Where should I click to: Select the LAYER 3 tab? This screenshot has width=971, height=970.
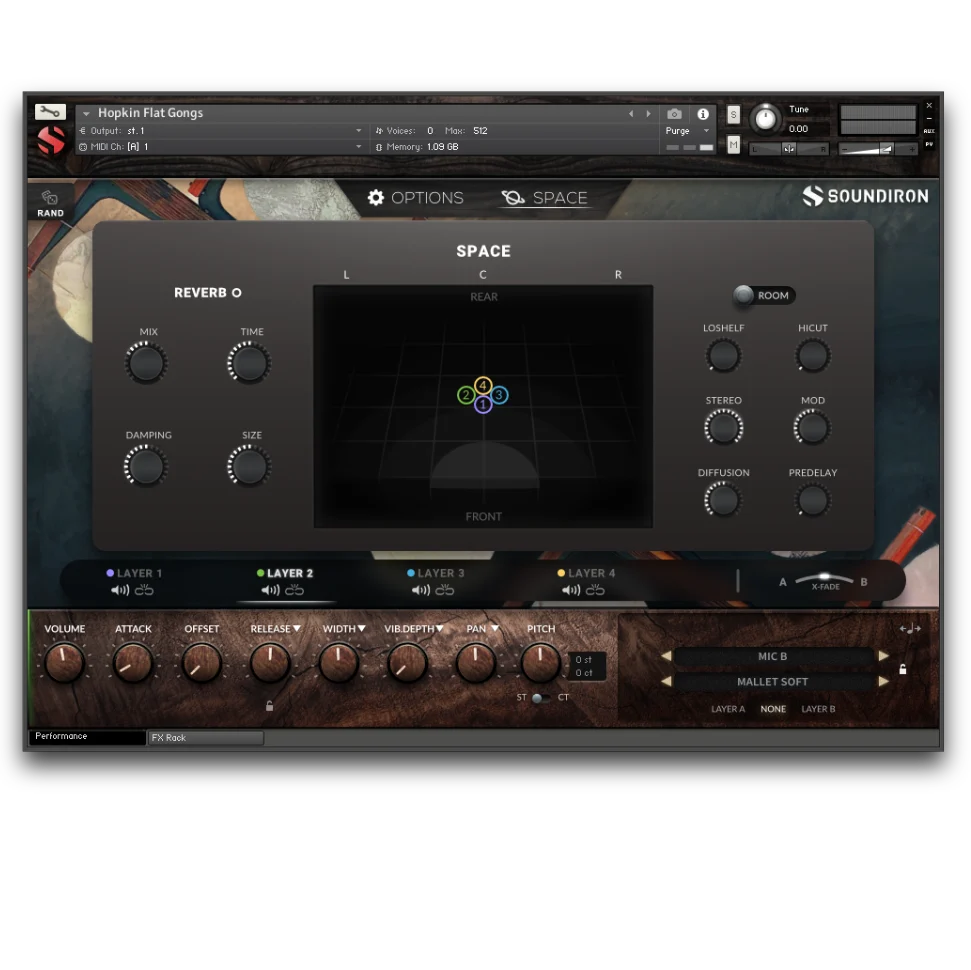point(435,574)
